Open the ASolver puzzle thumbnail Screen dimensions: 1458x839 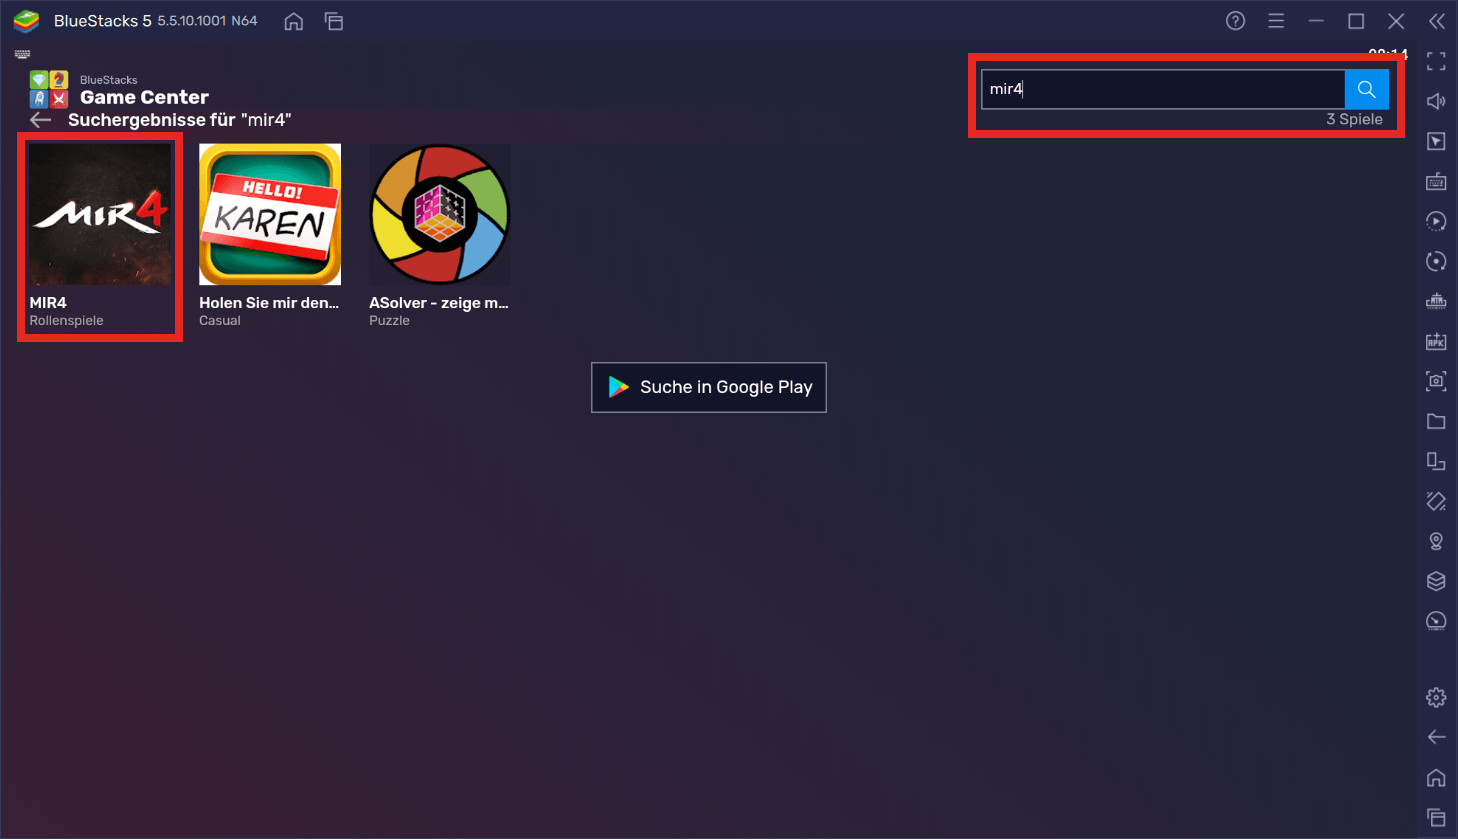(440, 214)
